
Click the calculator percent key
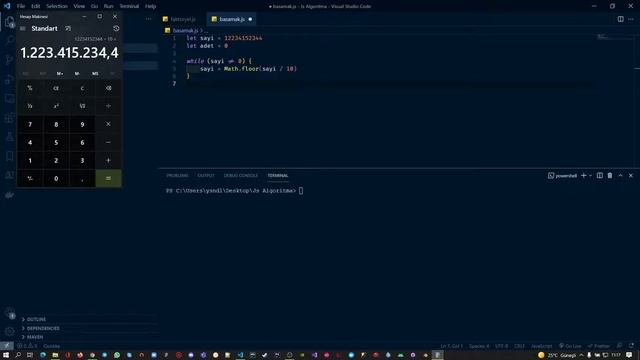point(30,88)
